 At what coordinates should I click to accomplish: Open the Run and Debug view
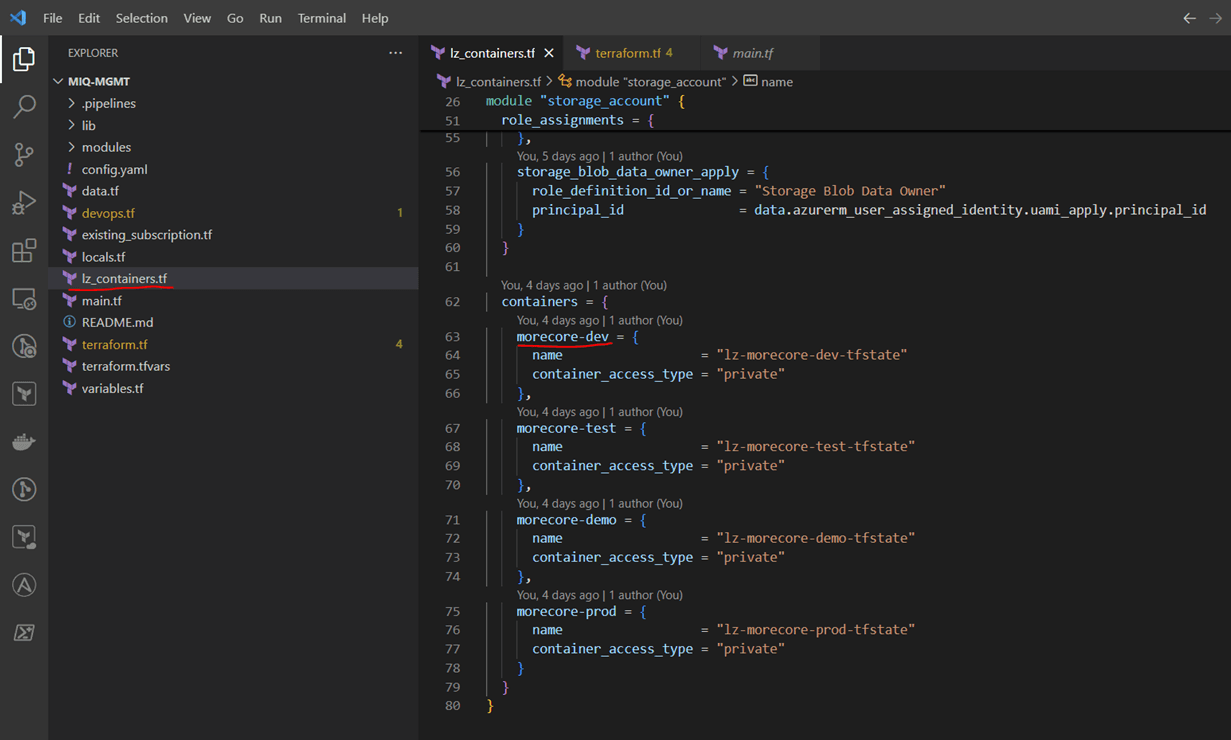coord(24,203)
